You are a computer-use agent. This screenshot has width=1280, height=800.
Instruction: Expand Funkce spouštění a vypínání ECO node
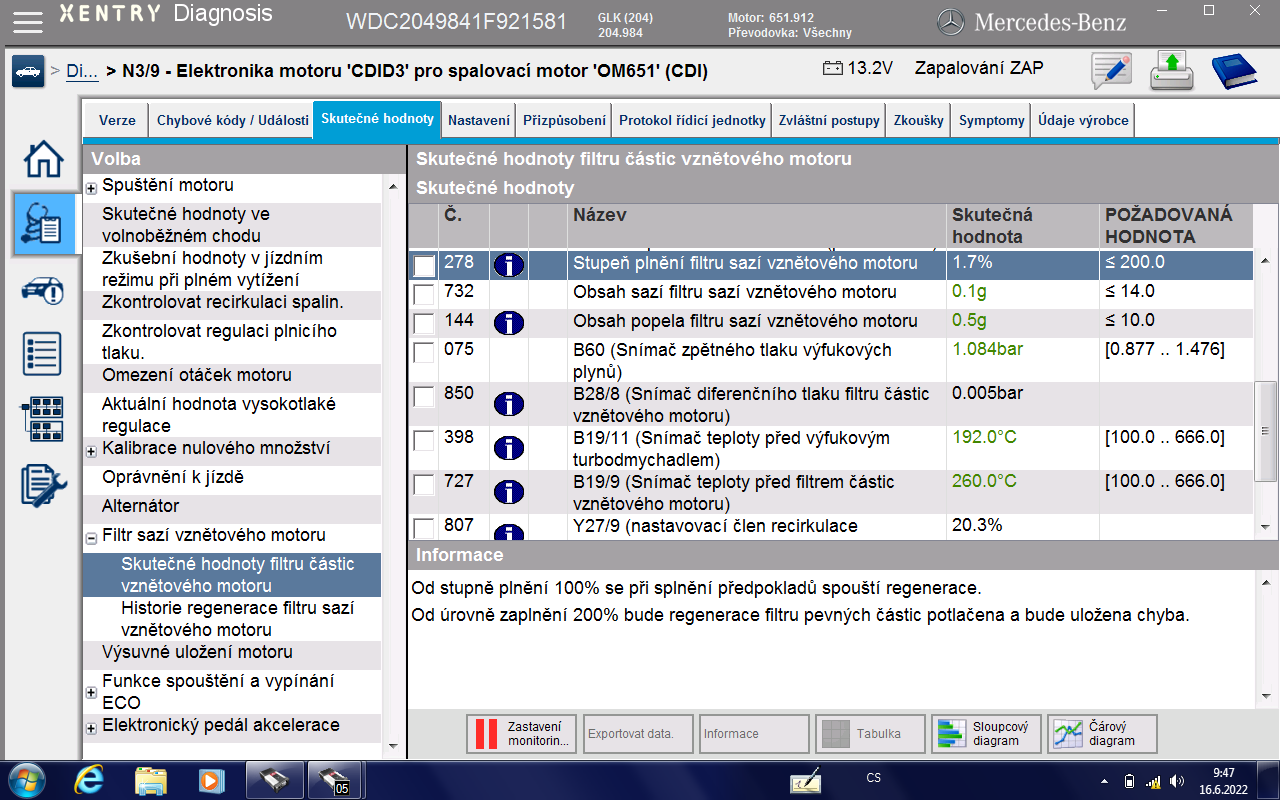[91, 692]
